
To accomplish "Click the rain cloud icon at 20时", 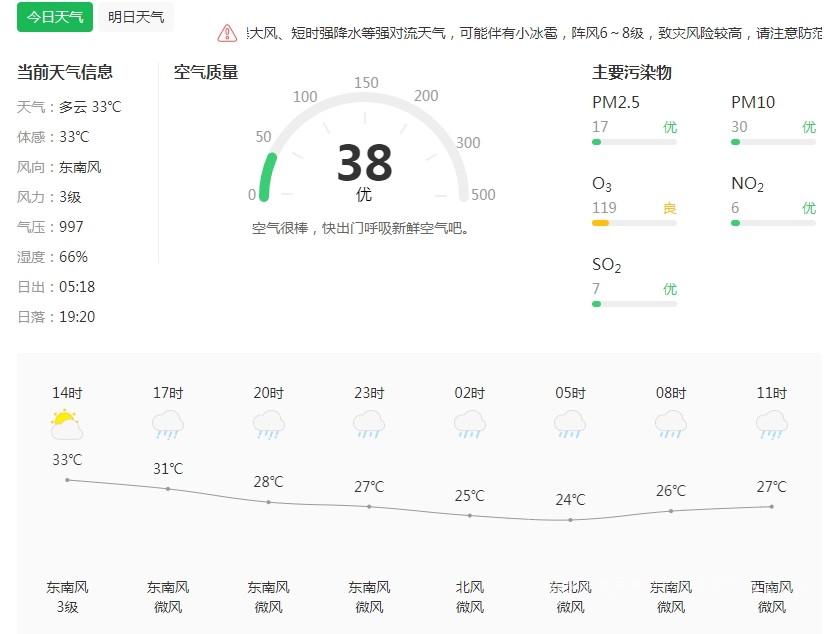I will [x=268, y=426].
